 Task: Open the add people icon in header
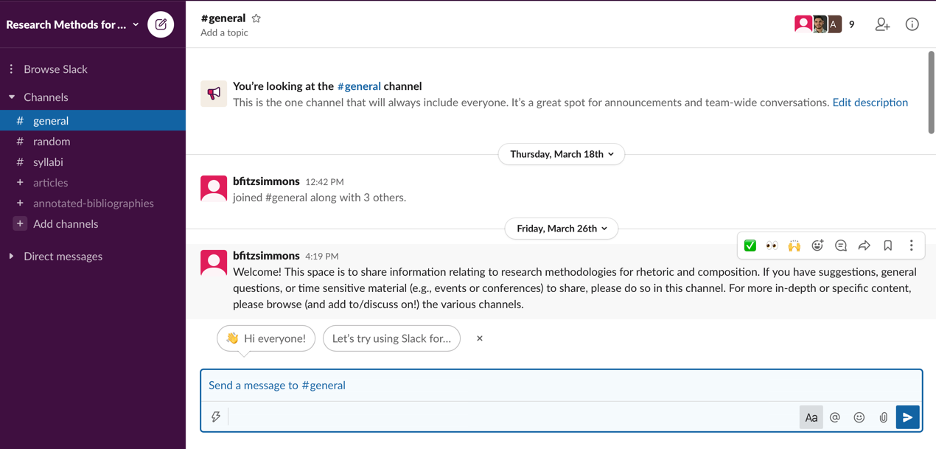pos(882,24)
